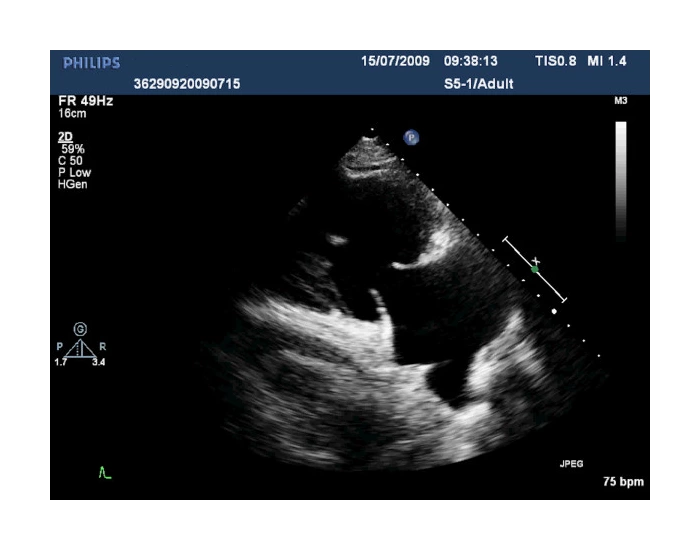The image size is (700, 550).
Task: Click the C 50 compression value
Action: tap(70, 161)
